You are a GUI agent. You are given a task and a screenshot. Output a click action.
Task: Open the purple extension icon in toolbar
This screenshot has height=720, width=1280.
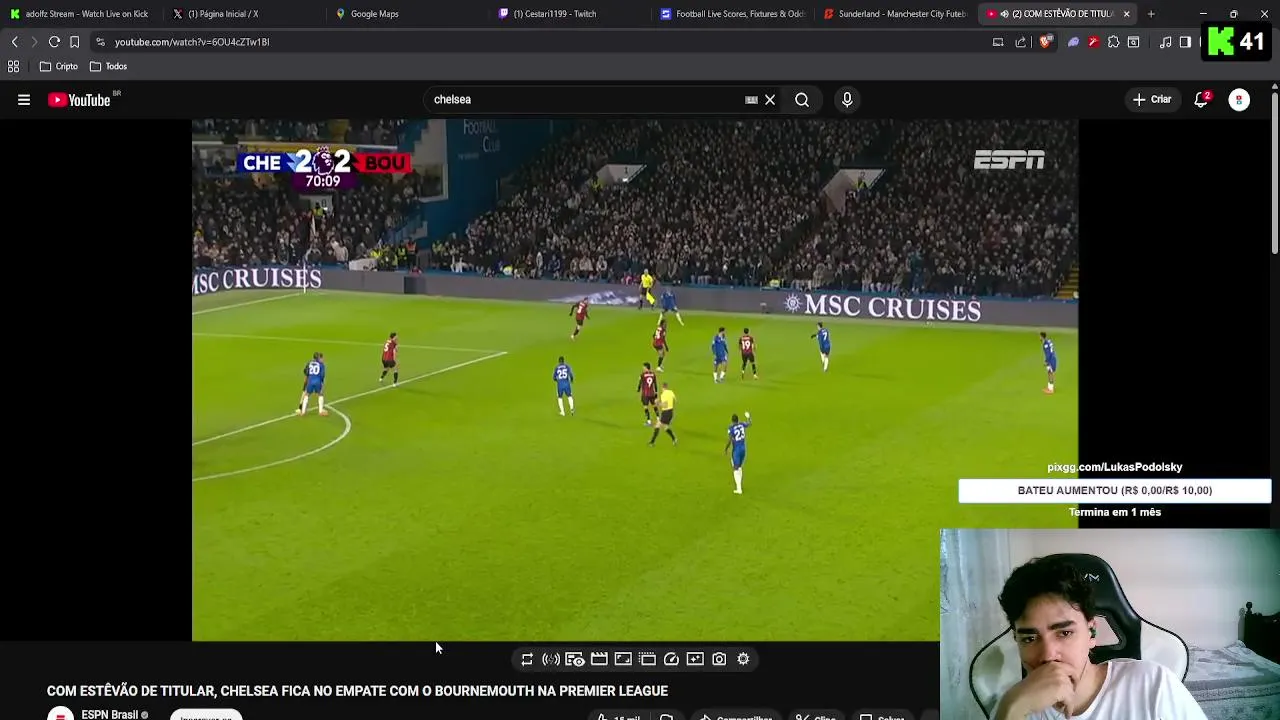coord(1073,42)
